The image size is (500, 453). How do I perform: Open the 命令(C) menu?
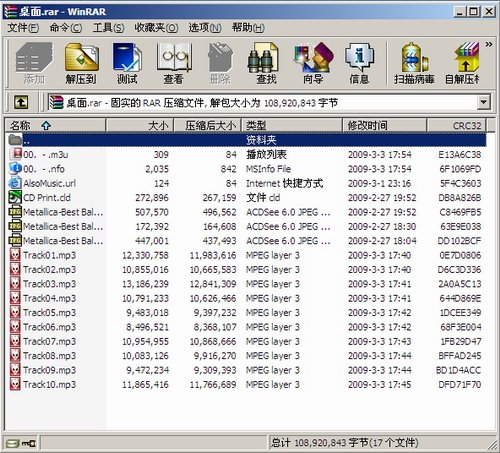tap(66, 27)
